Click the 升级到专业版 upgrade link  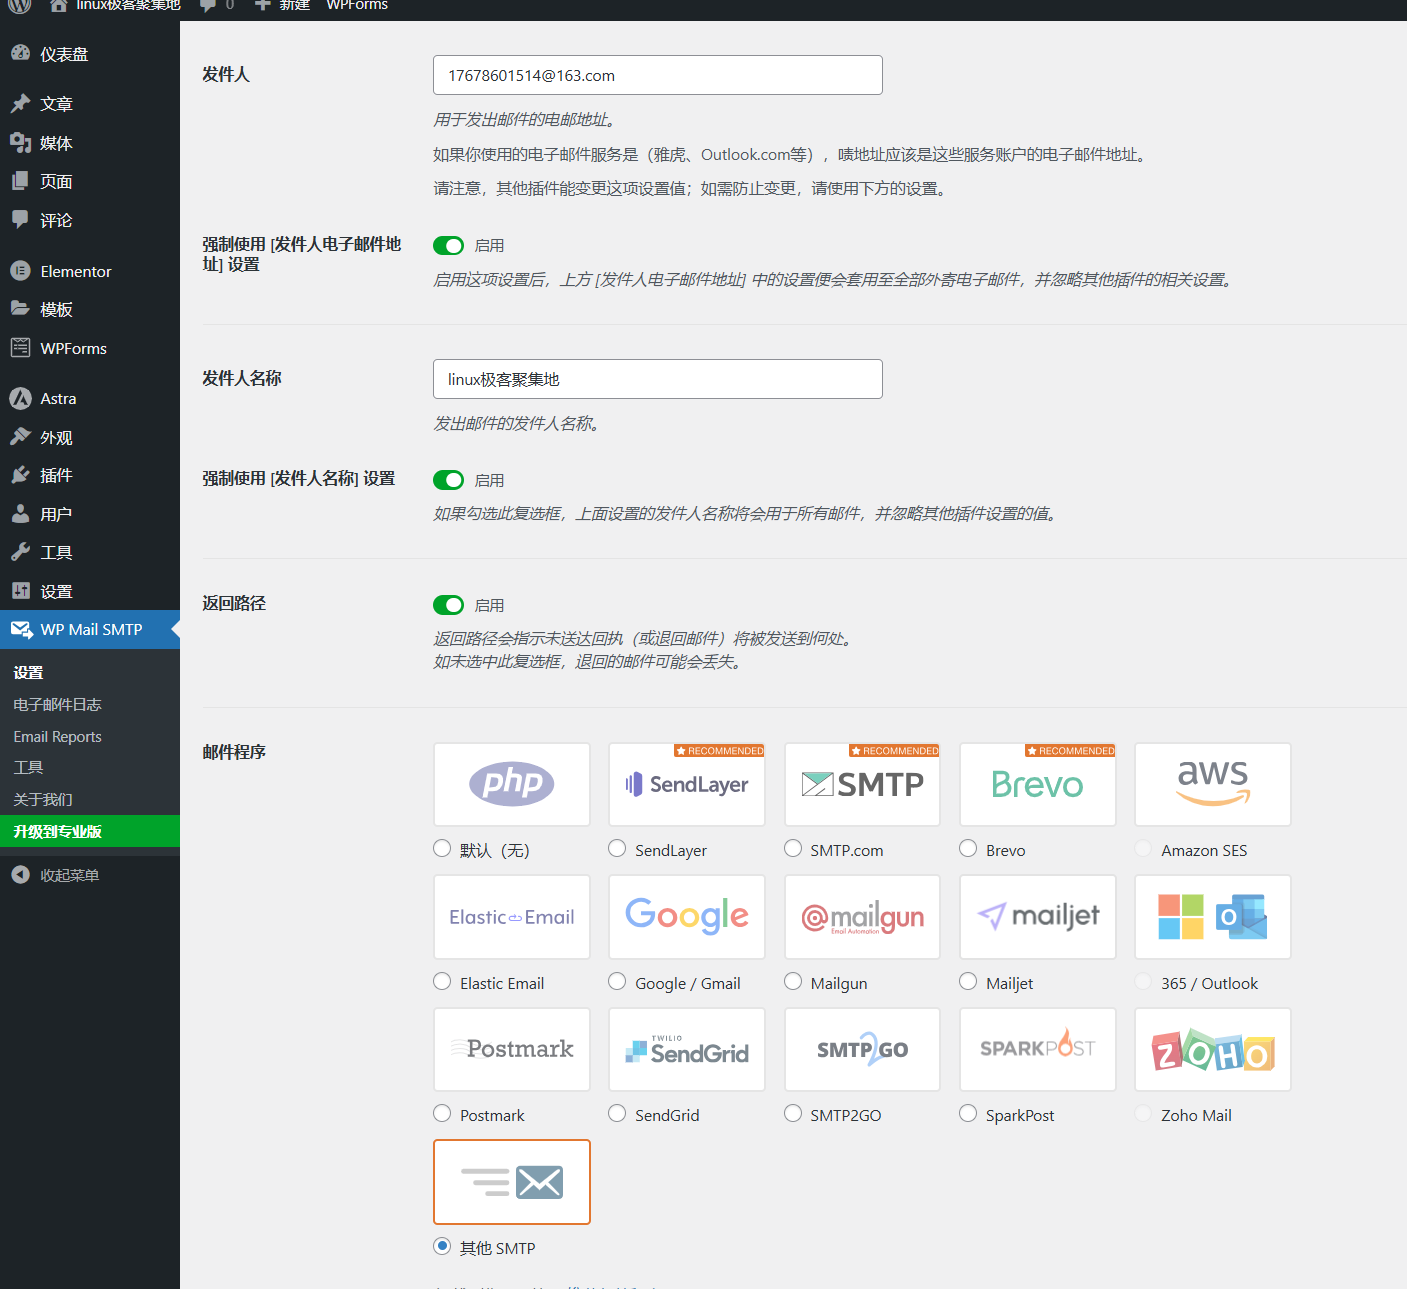90,831
